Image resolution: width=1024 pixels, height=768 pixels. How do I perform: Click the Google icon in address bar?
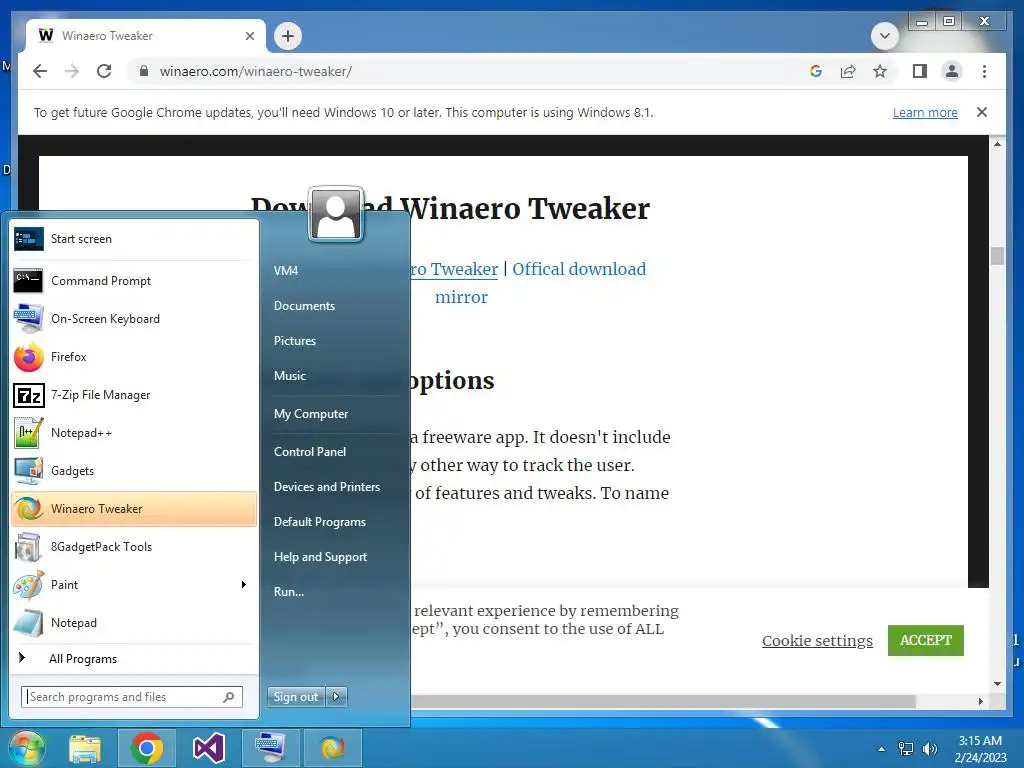816,71
